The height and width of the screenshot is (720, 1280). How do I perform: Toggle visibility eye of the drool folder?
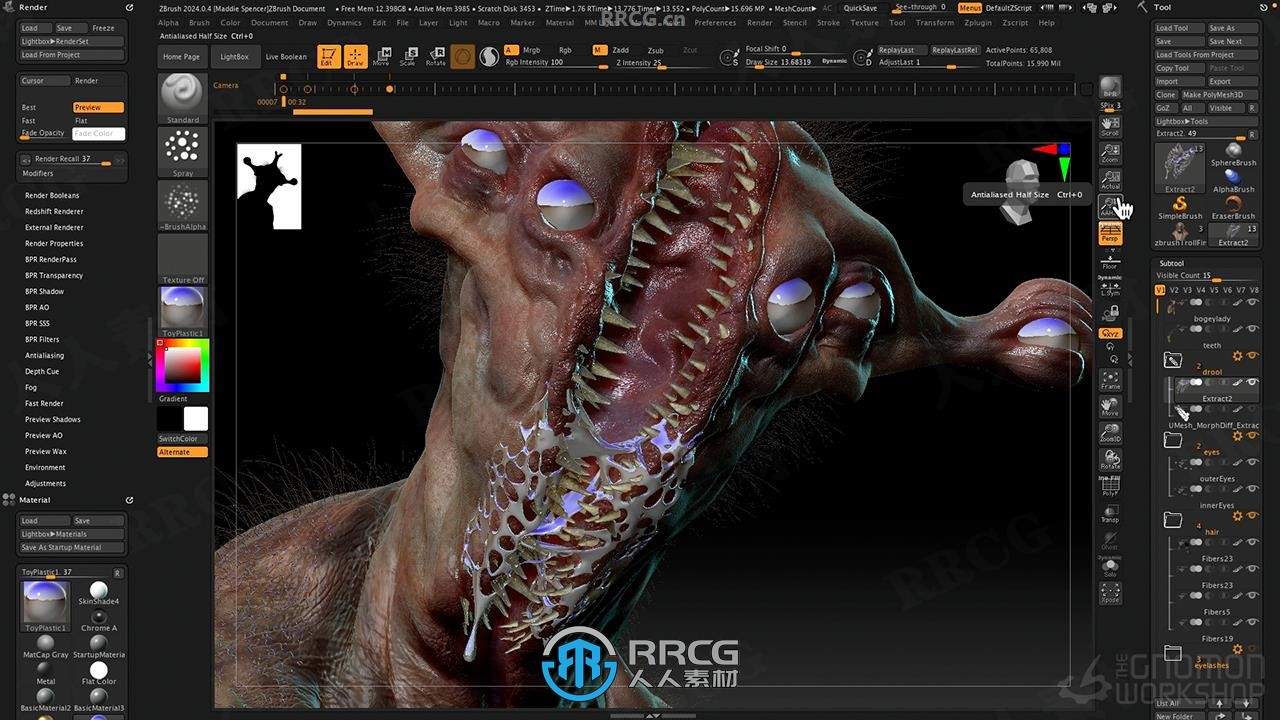(1252, 355)
